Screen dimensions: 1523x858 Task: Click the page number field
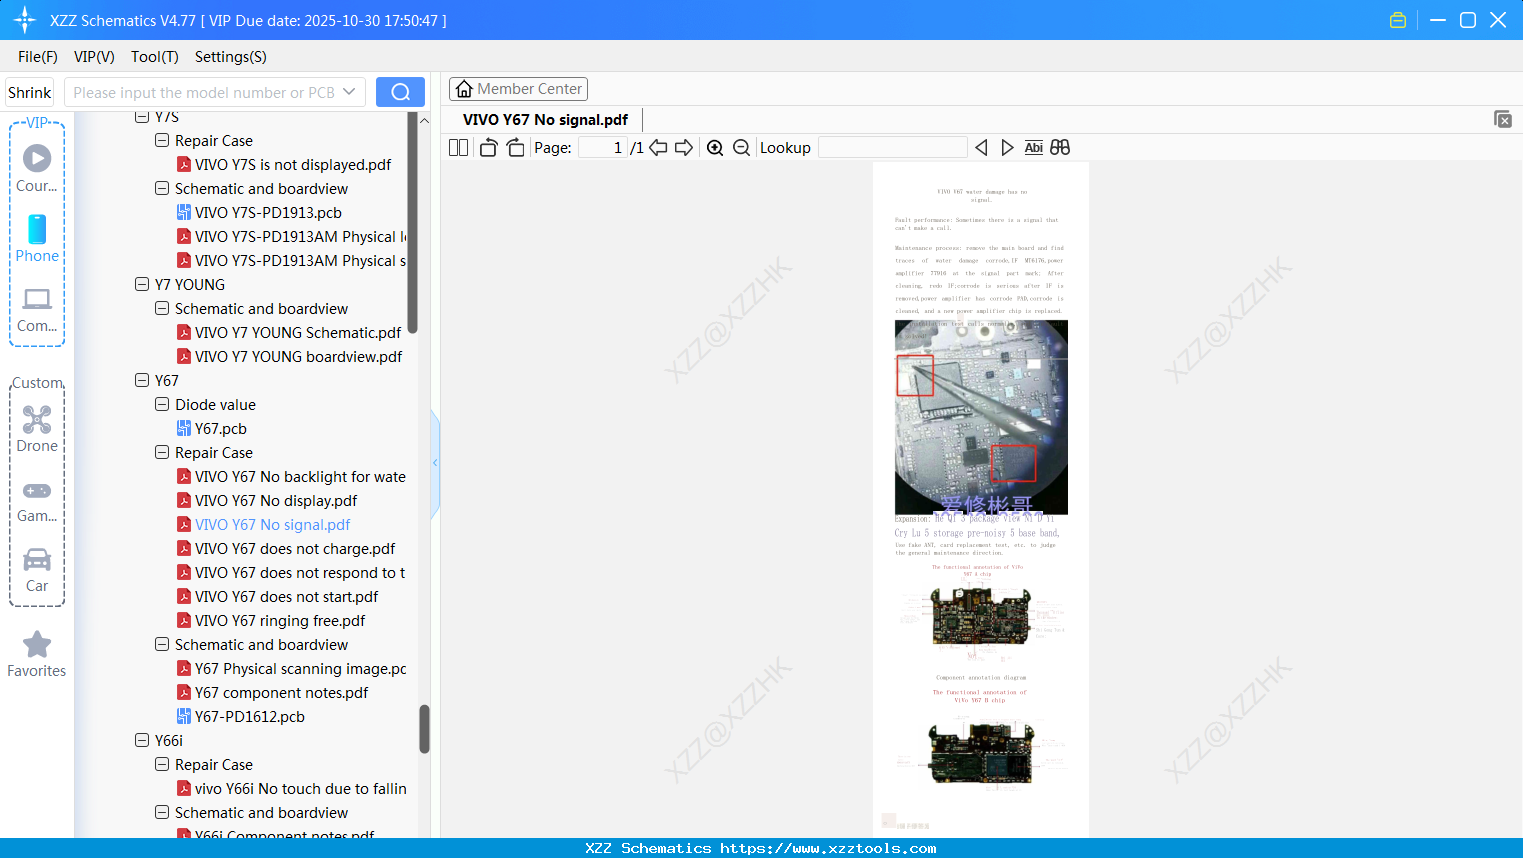[602, 148]
